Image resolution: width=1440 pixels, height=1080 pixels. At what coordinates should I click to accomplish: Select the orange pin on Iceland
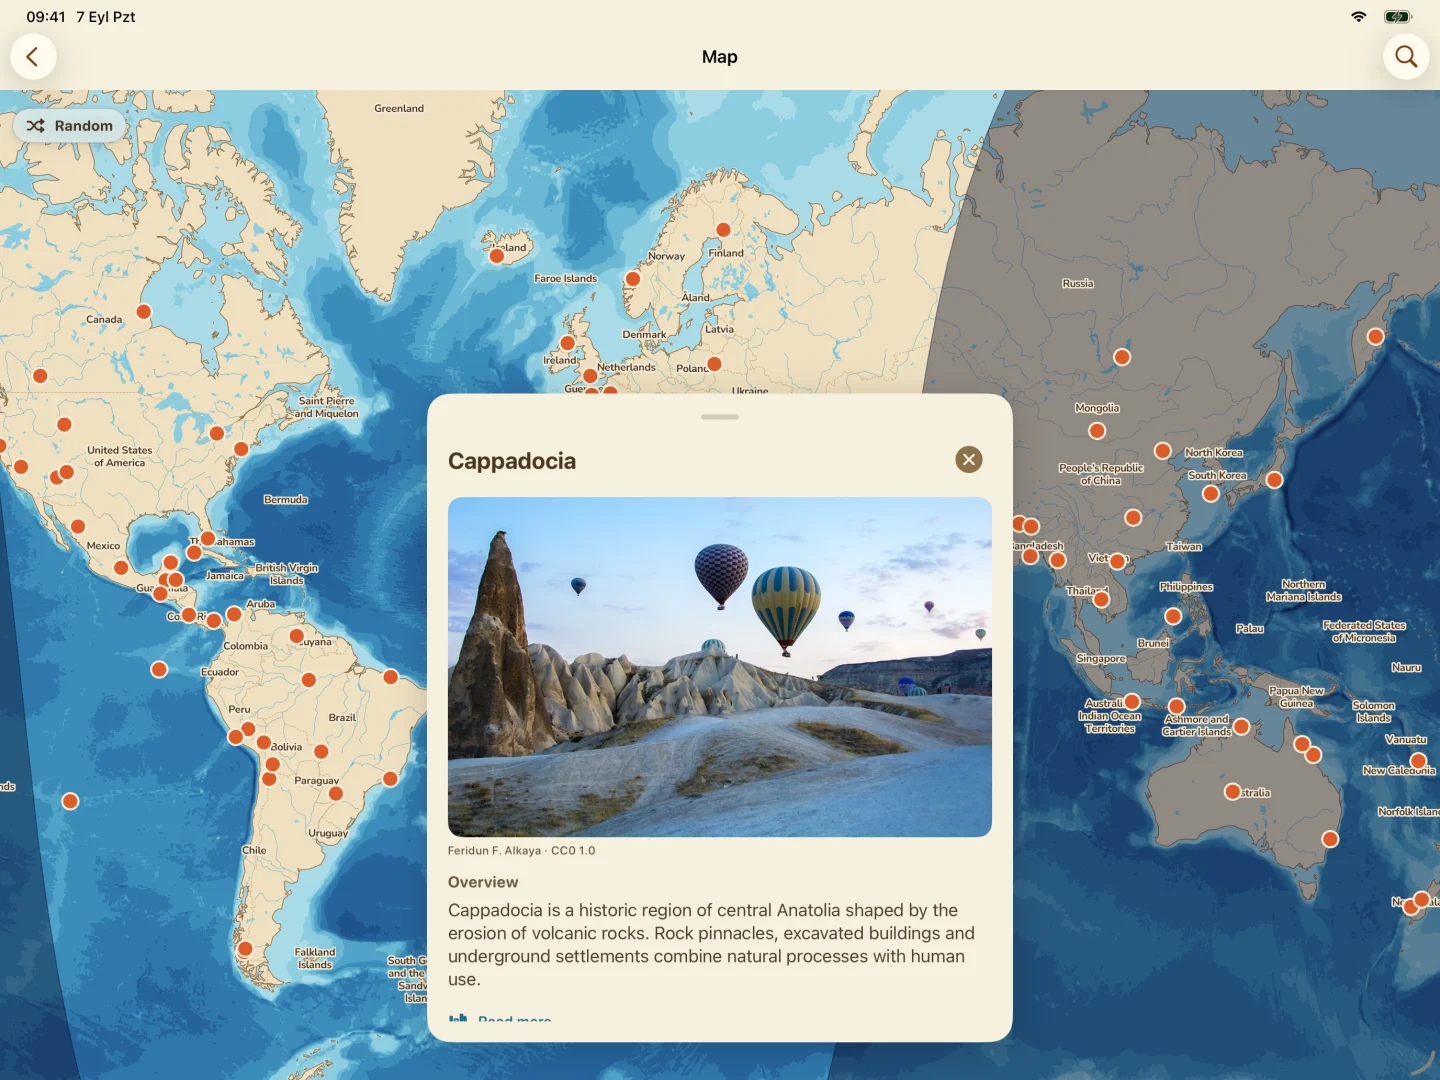496,256
